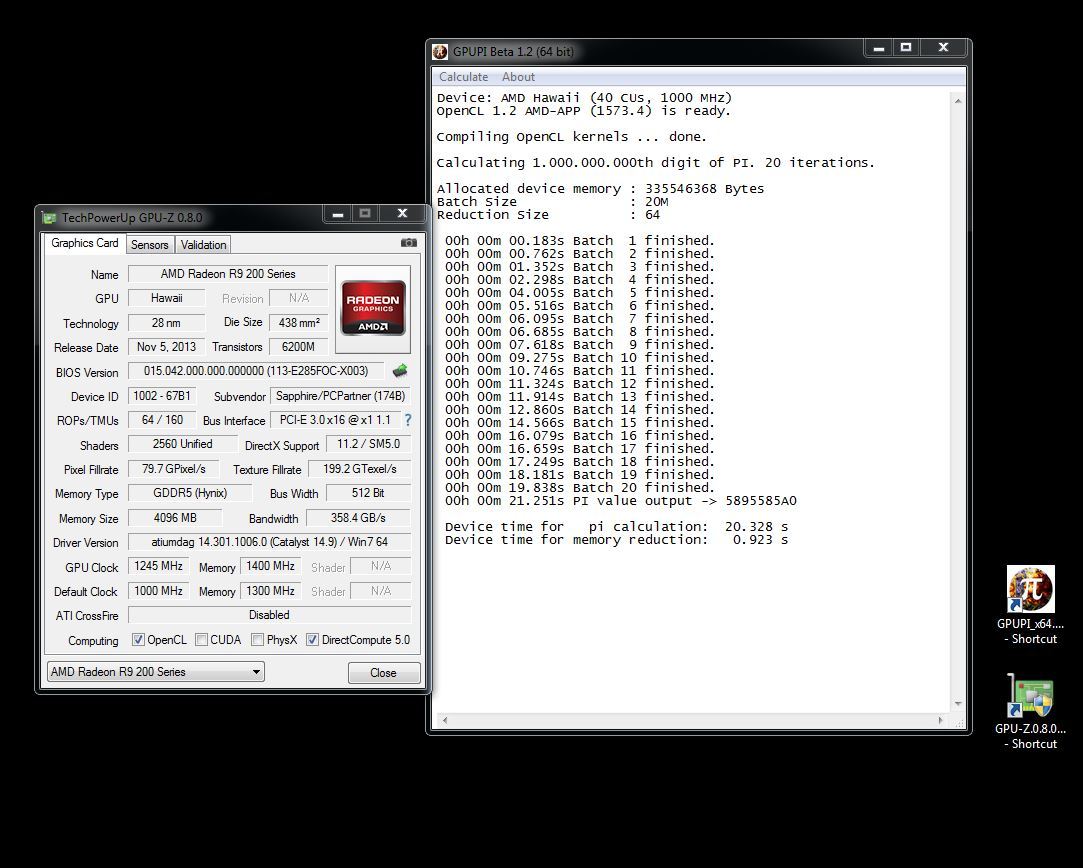Click the Driver Version field

269,542
